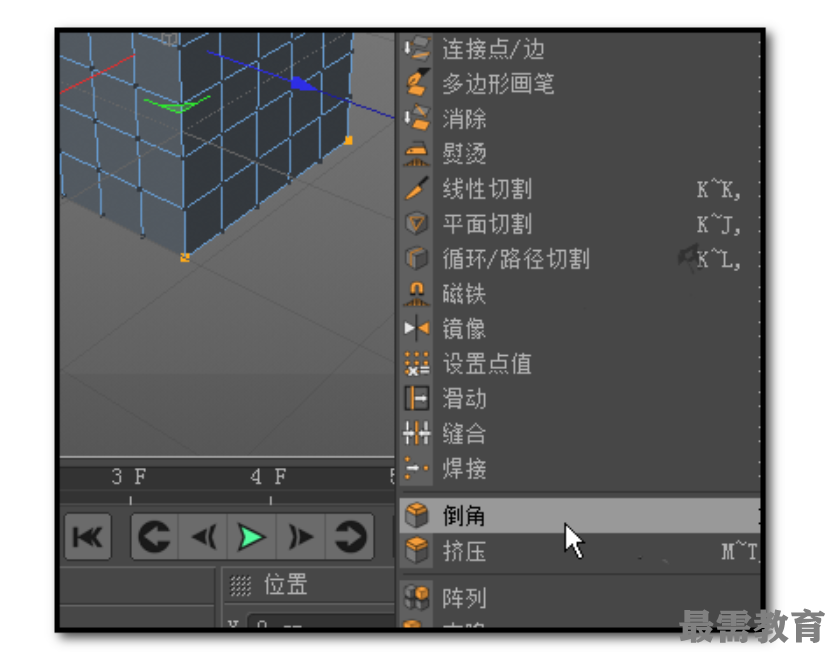Step back one frame
This screenshot has width=831, height=666.
tap(203, 537)
